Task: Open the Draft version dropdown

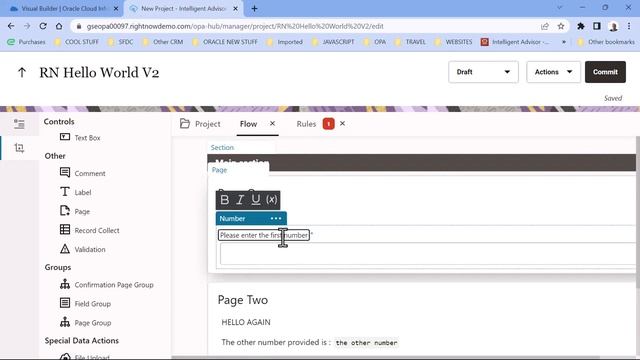Action: coord(483,72)
